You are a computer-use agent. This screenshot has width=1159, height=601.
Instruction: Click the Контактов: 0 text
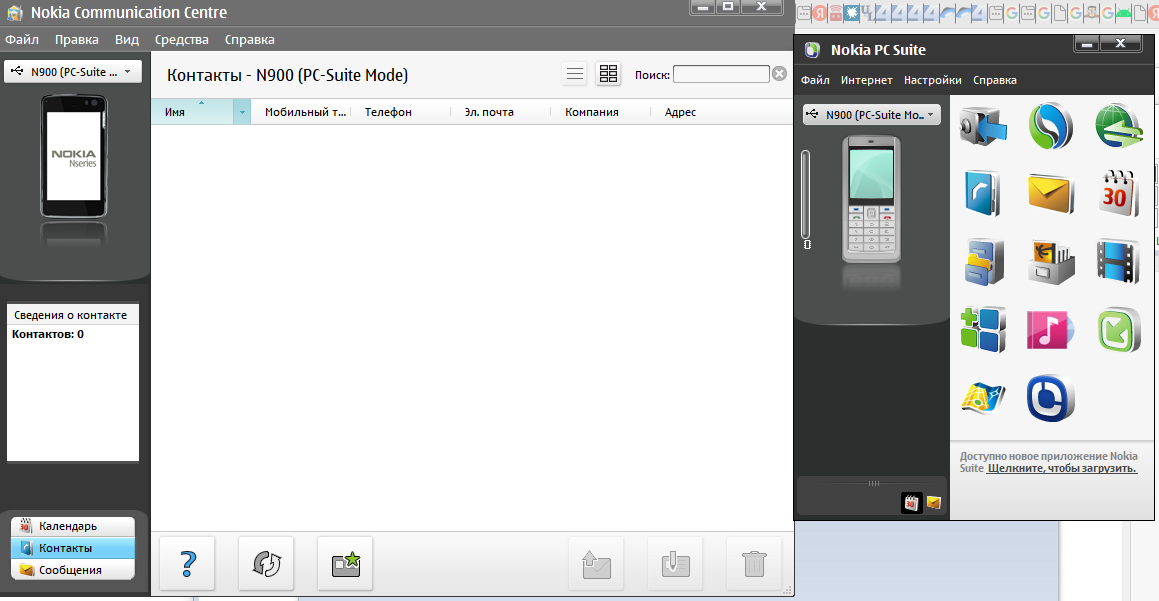pos(48,334)
